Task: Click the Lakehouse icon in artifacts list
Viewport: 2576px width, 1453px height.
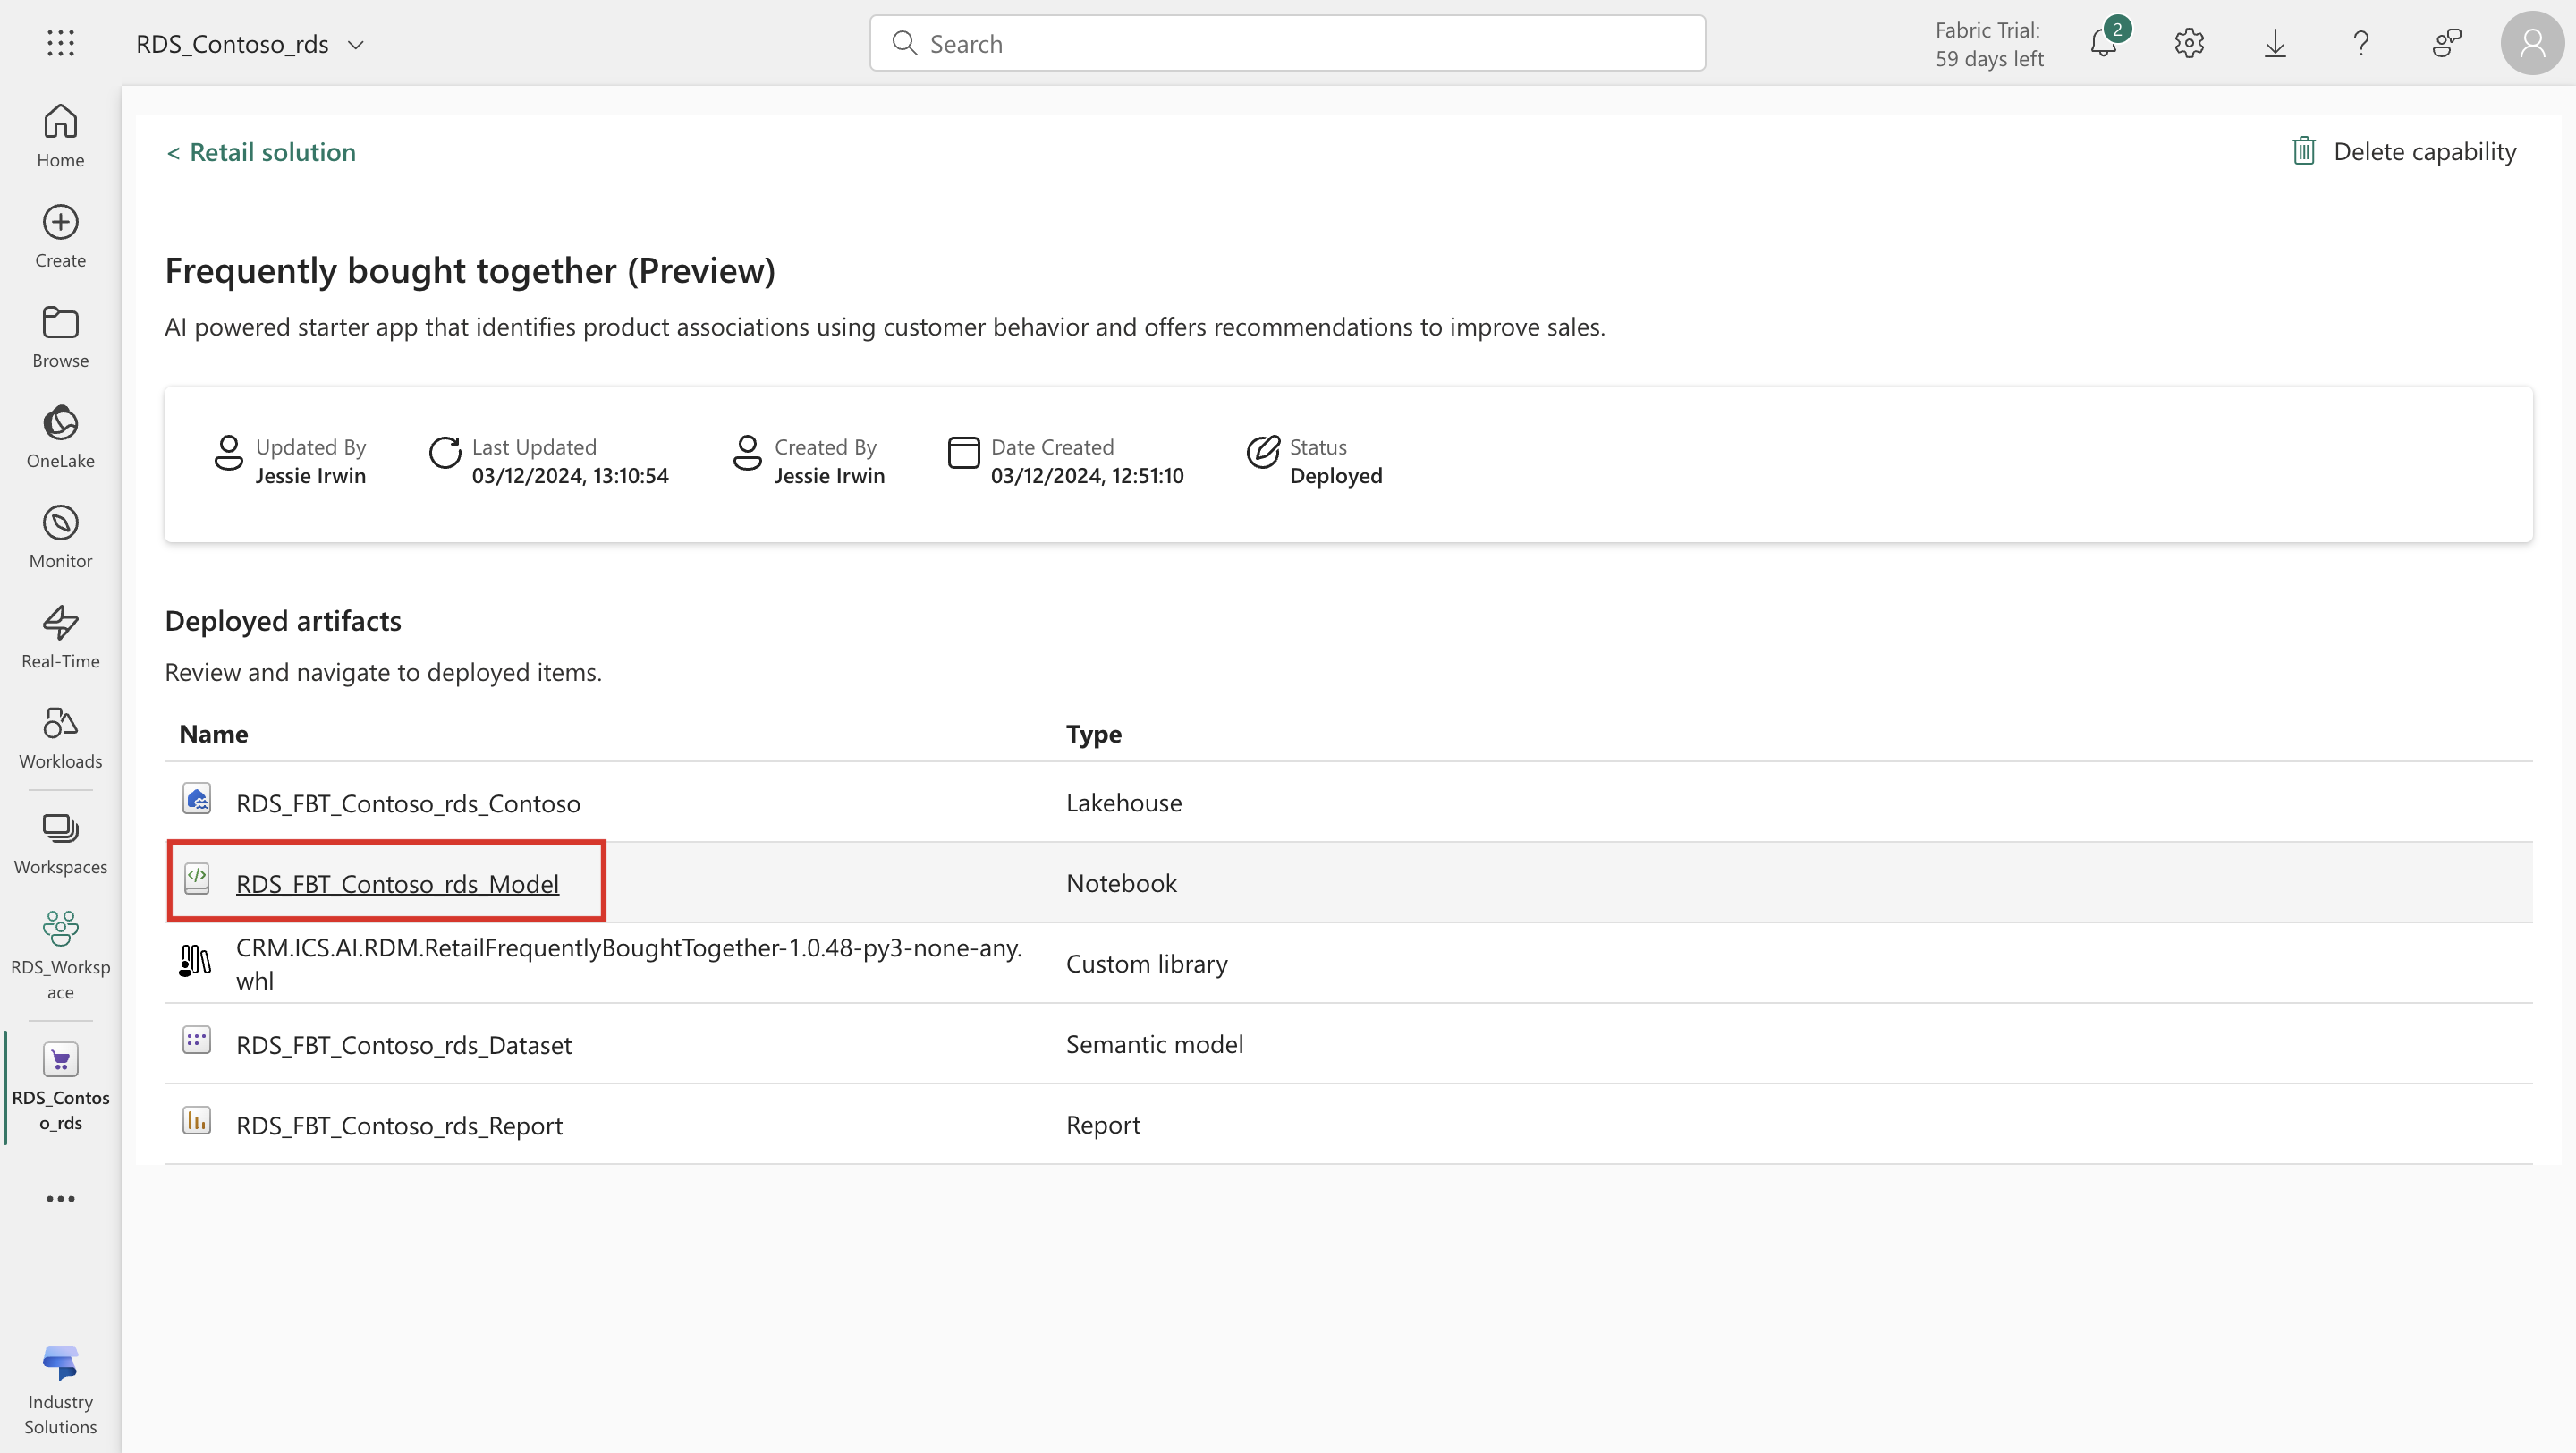Action: tap(197, 798)
